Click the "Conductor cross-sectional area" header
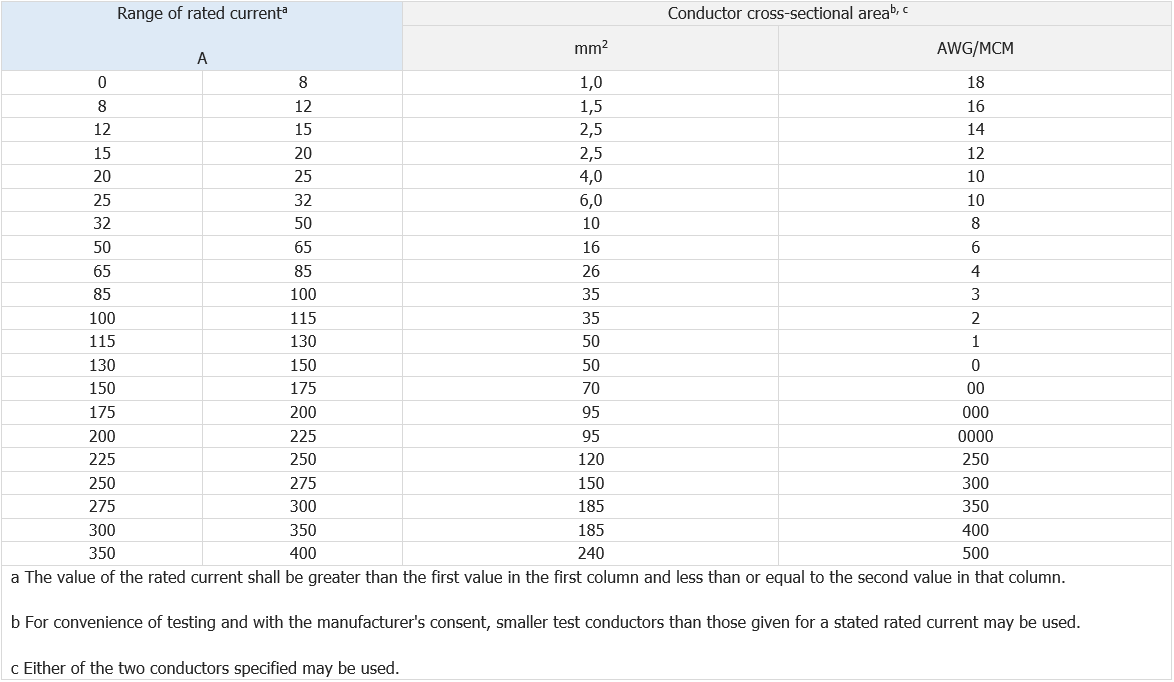This screenshot has height=682, width=1174. [x=787, y=14]
